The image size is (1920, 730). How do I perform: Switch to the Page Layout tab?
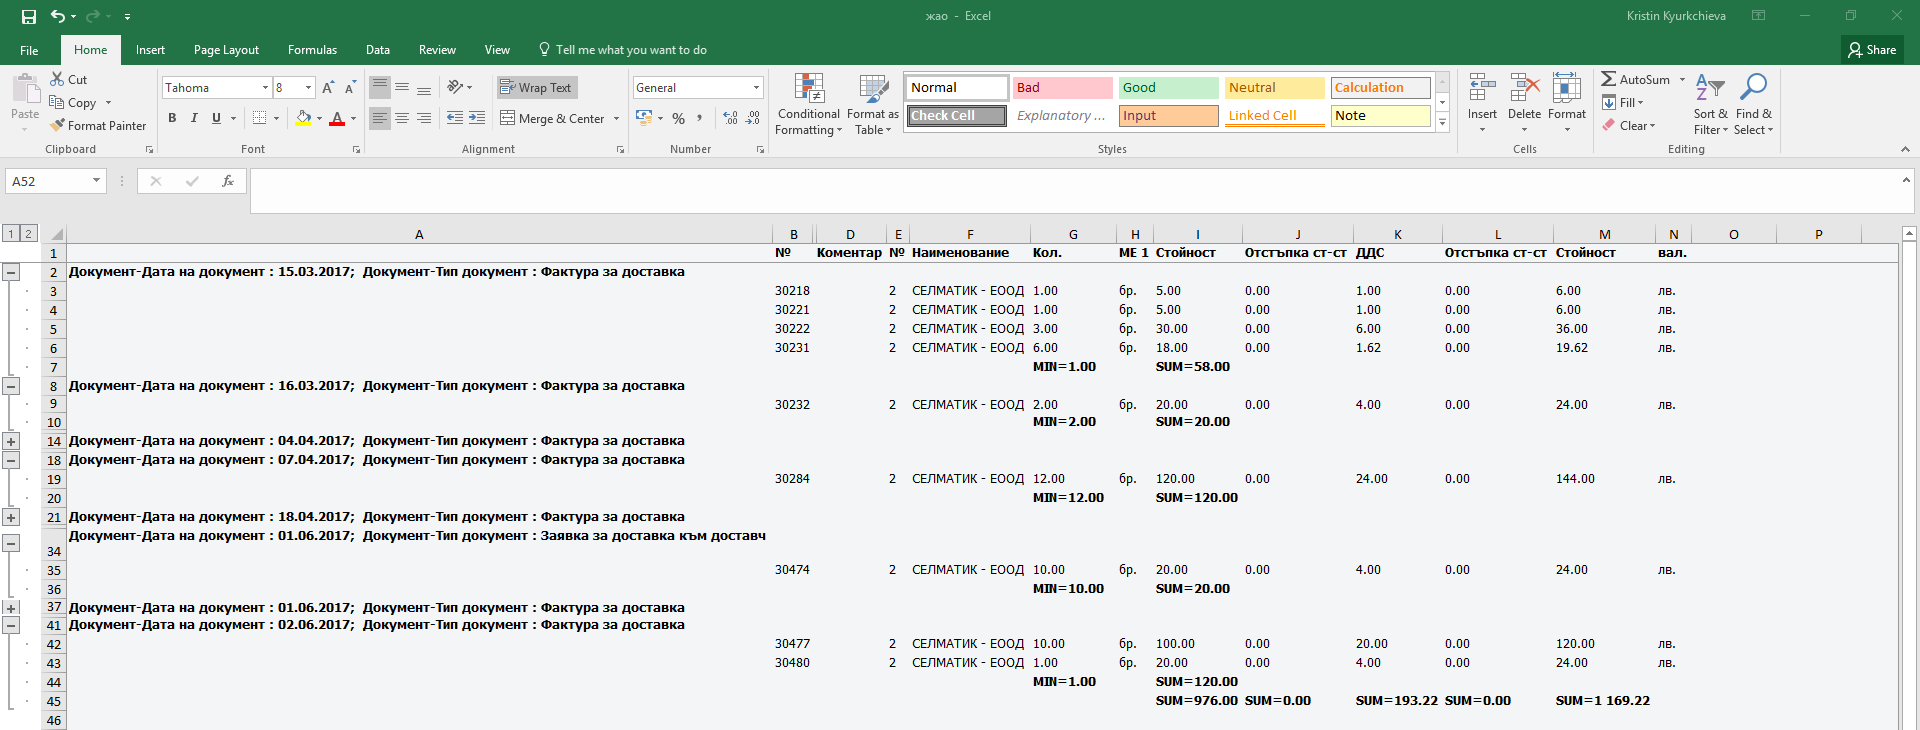(226, 50)
